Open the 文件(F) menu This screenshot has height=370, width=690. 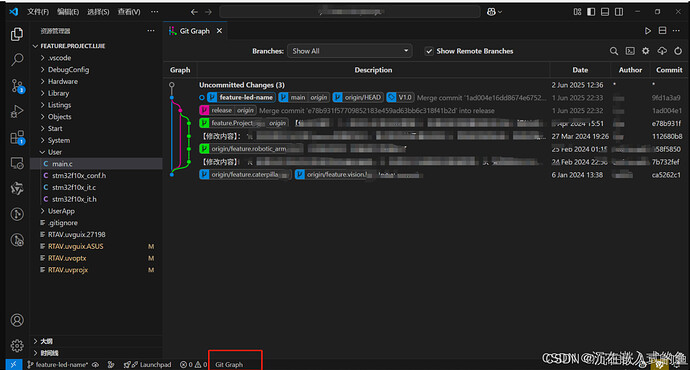(38, 12)
